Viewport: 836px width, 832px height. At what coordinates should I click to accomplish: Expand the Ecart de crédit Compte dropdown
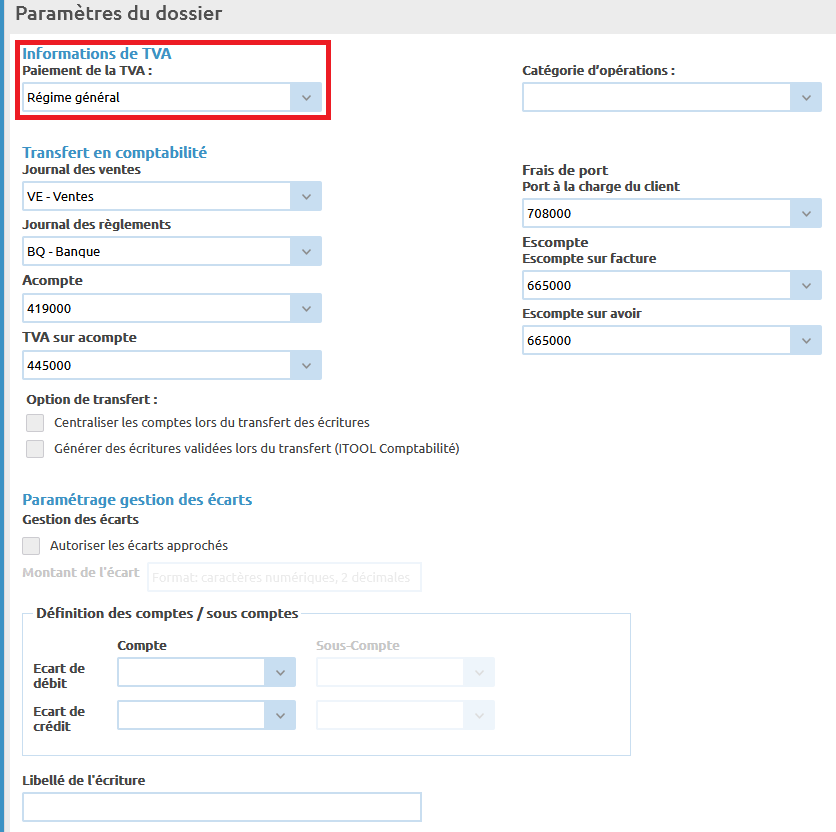point(280,714)
